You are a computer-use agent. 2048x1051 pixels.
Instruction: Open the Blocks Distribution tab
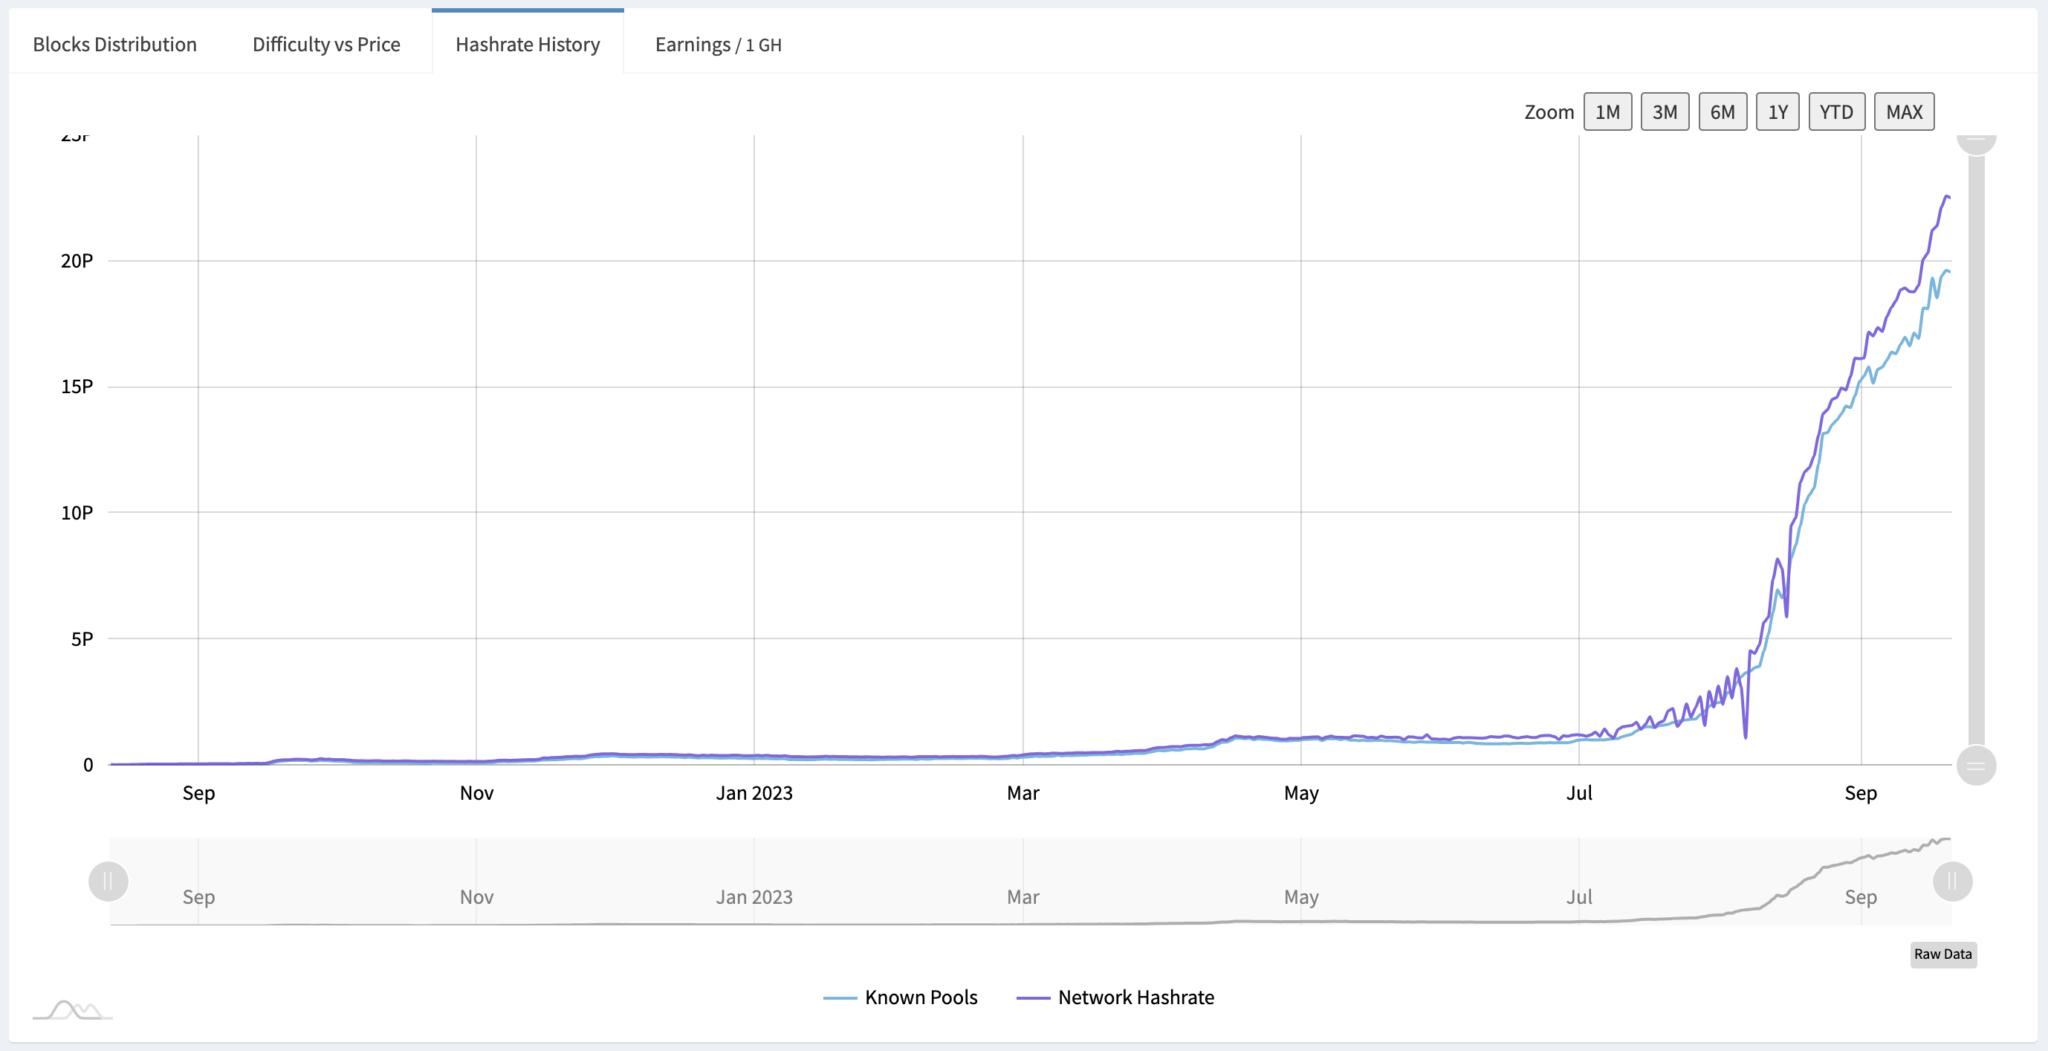(x=115, y=44)
